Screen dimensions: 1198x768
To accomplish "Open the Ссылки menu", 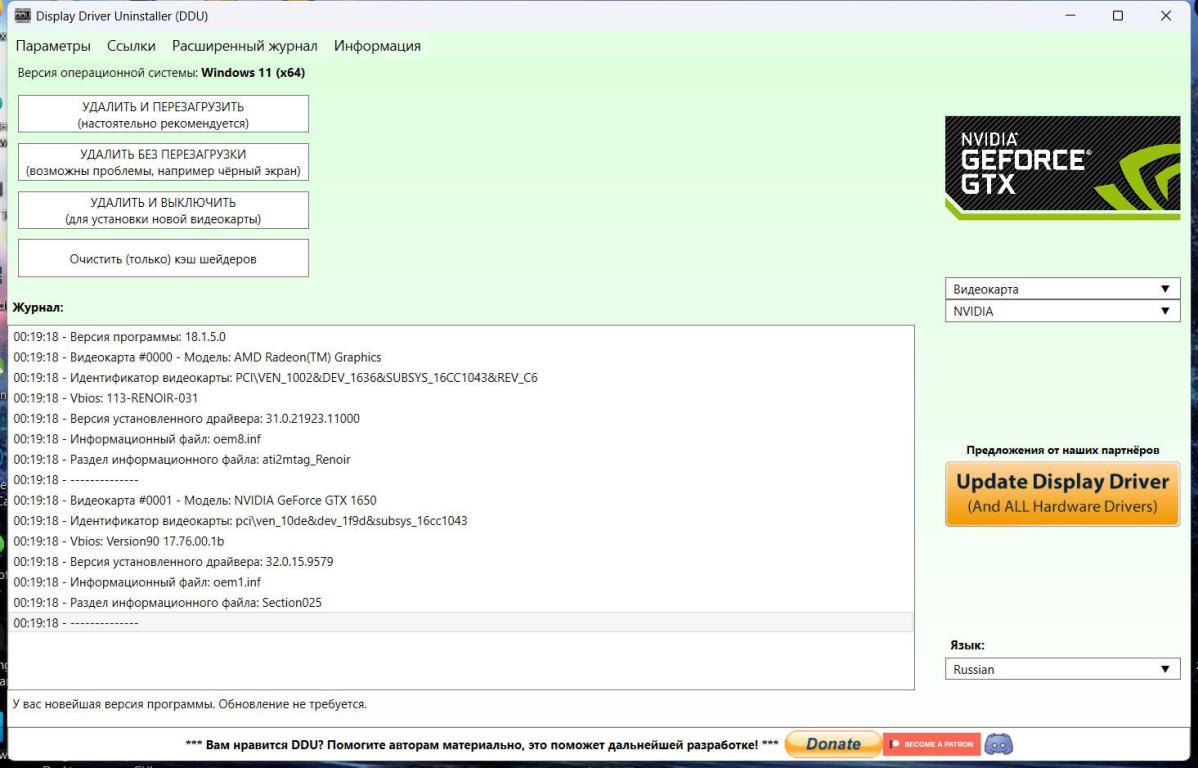I will 131,46.
